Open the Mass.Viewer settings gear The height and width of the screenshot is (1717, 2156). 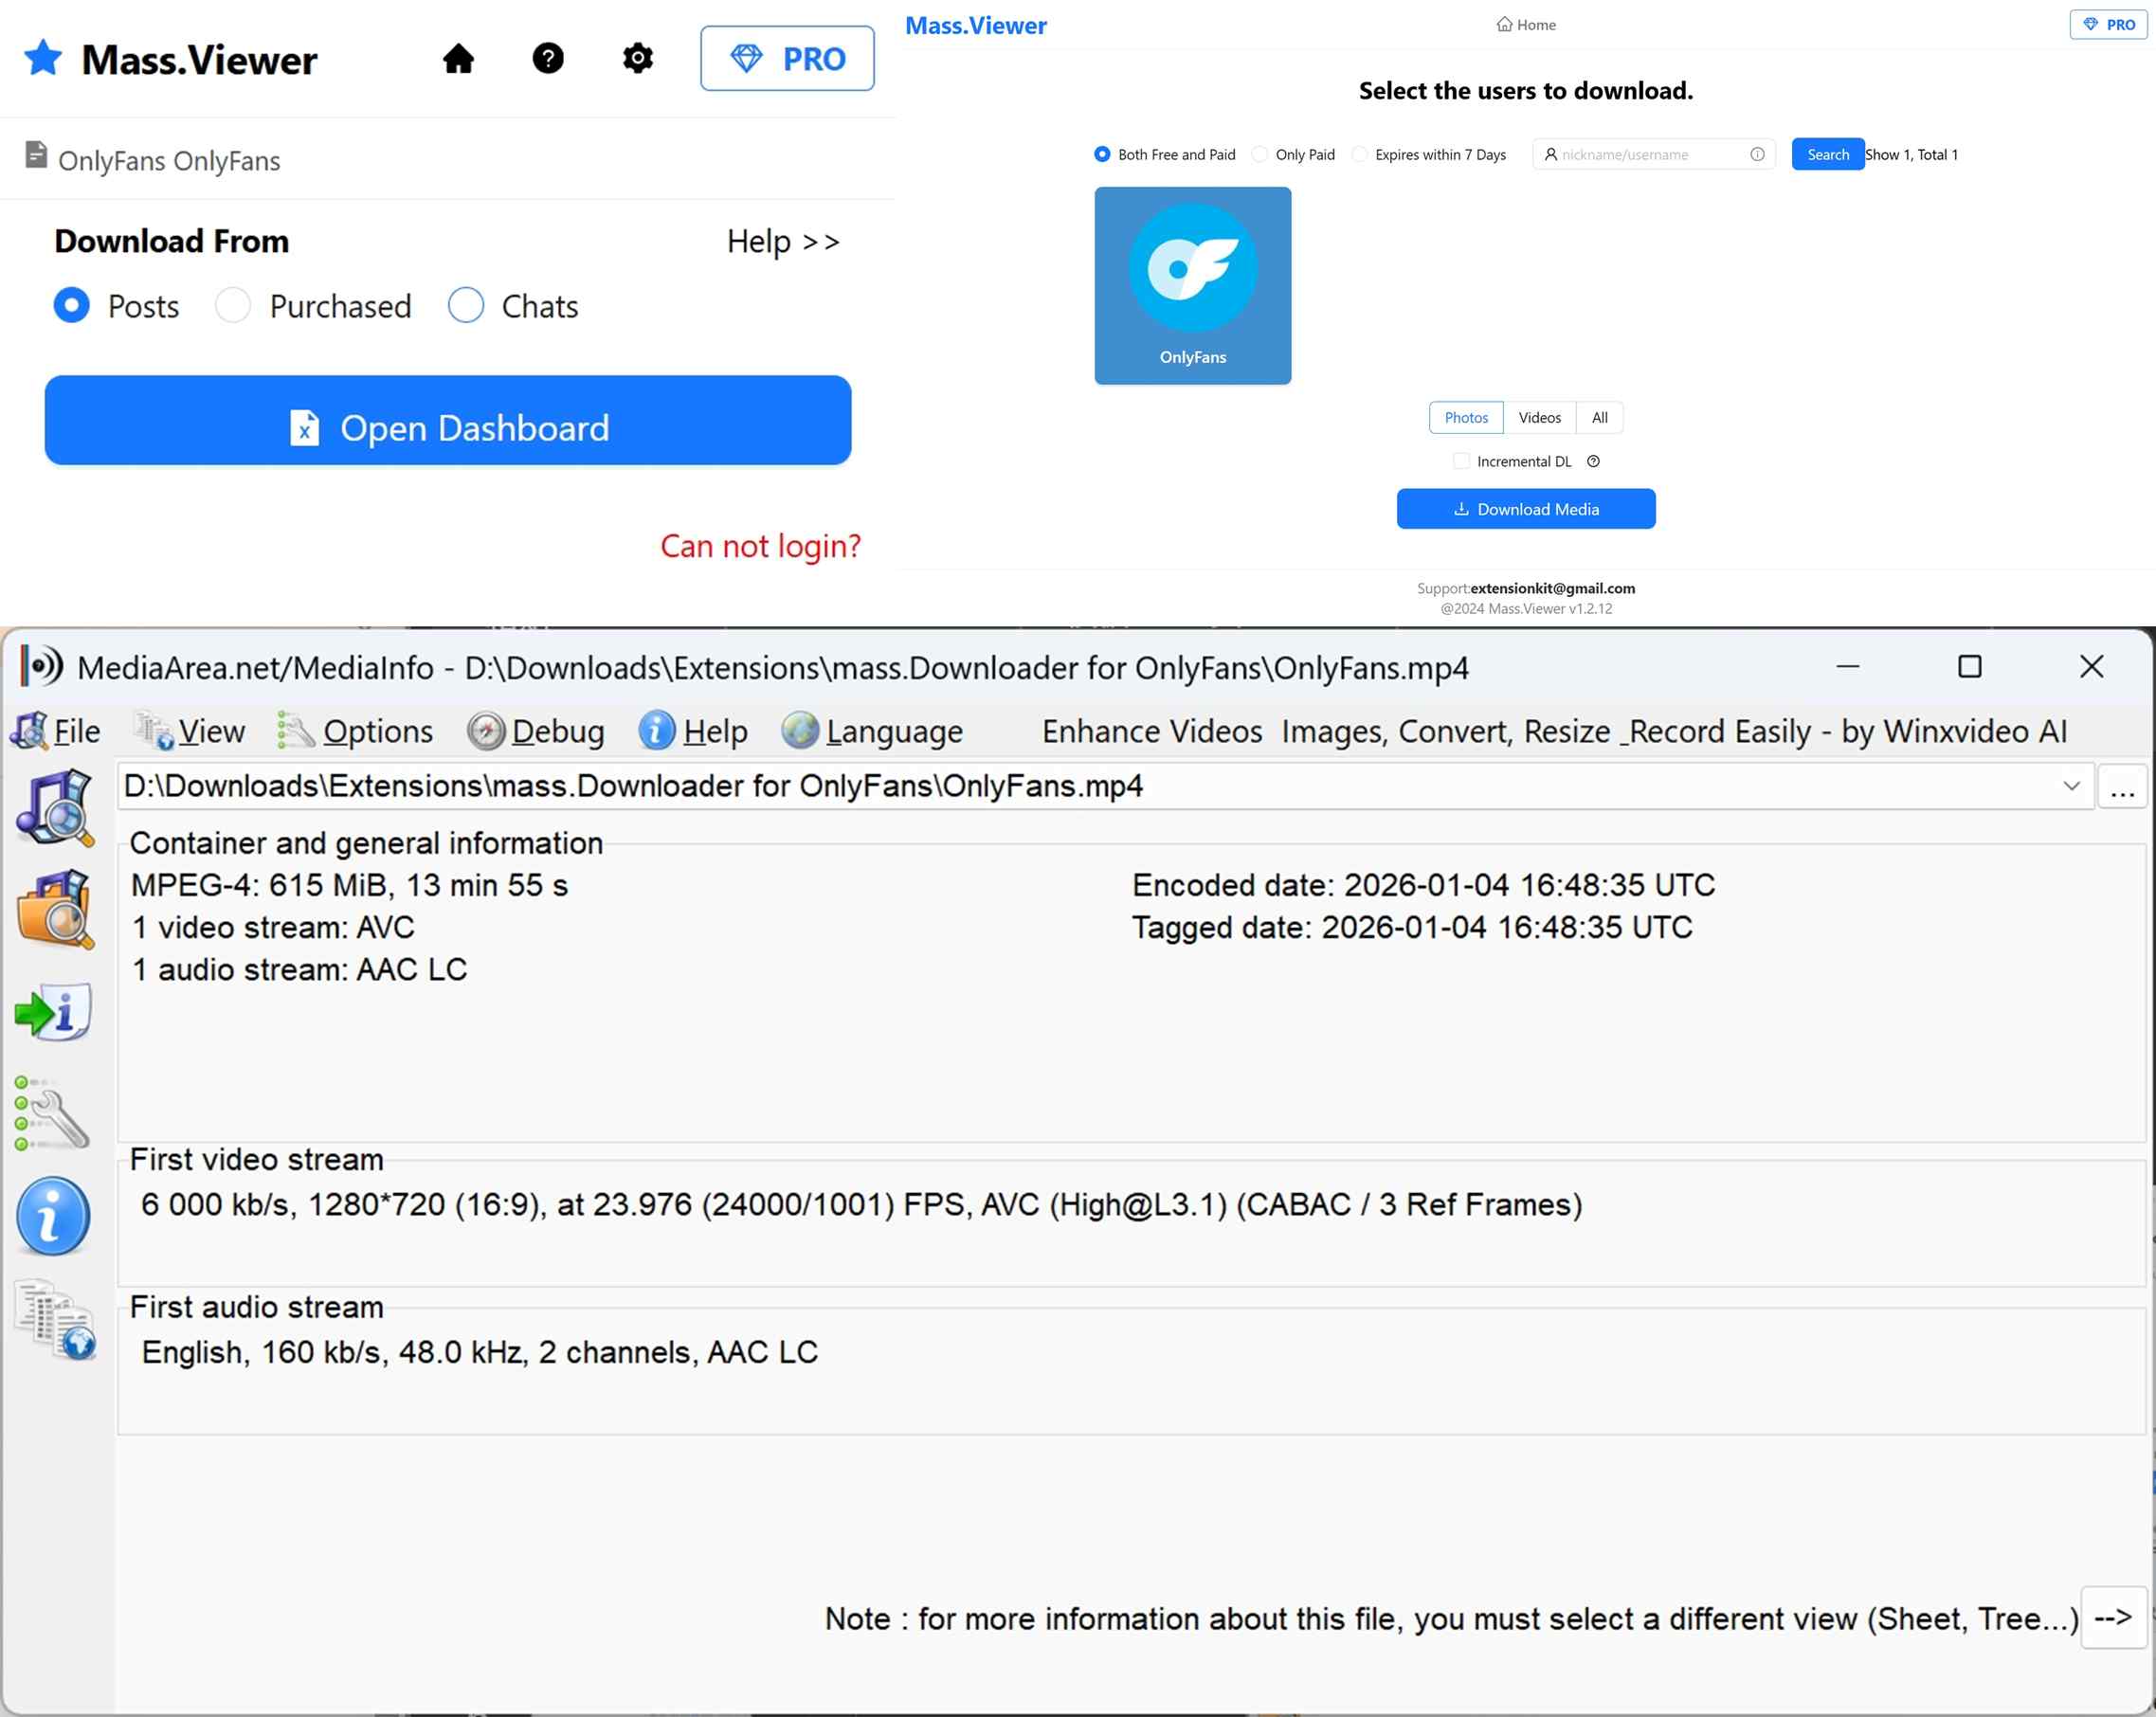coord(637,58)
